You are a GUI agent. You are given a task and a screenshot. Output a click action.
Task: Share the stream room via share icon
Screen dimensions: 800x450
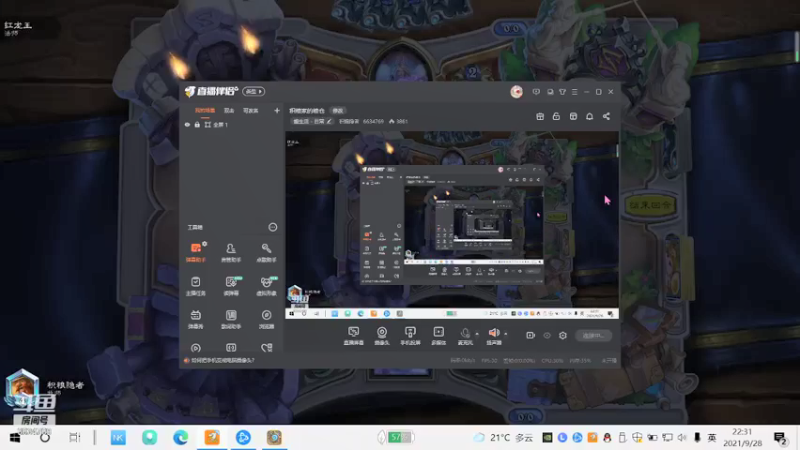(606, 116)
